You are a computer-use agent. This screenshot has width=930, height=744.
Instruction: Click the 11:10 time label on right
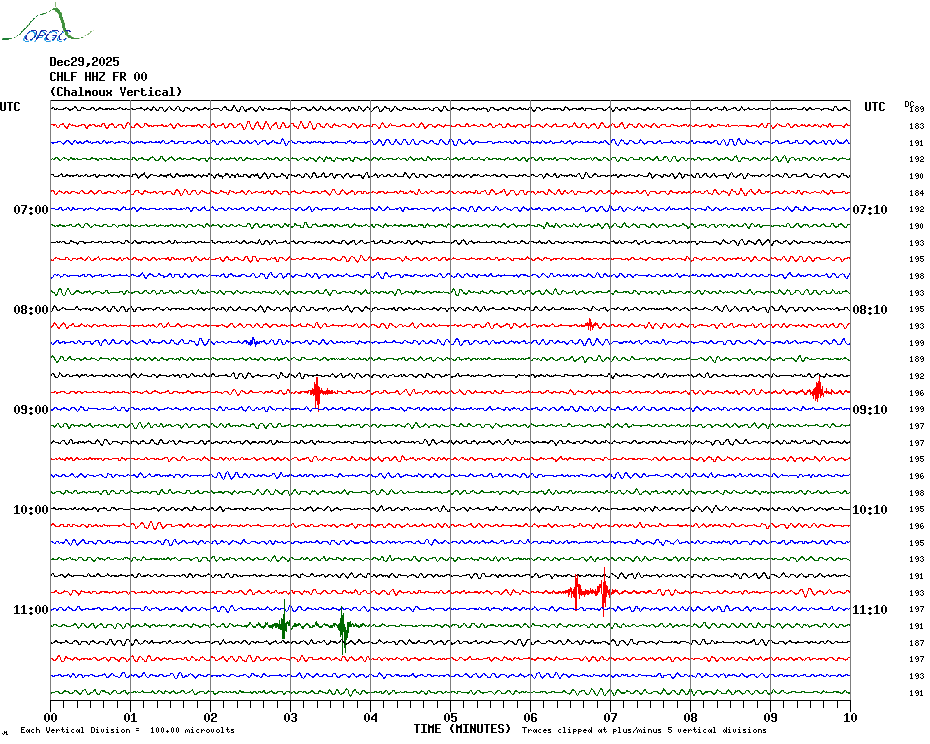[869, 610]
